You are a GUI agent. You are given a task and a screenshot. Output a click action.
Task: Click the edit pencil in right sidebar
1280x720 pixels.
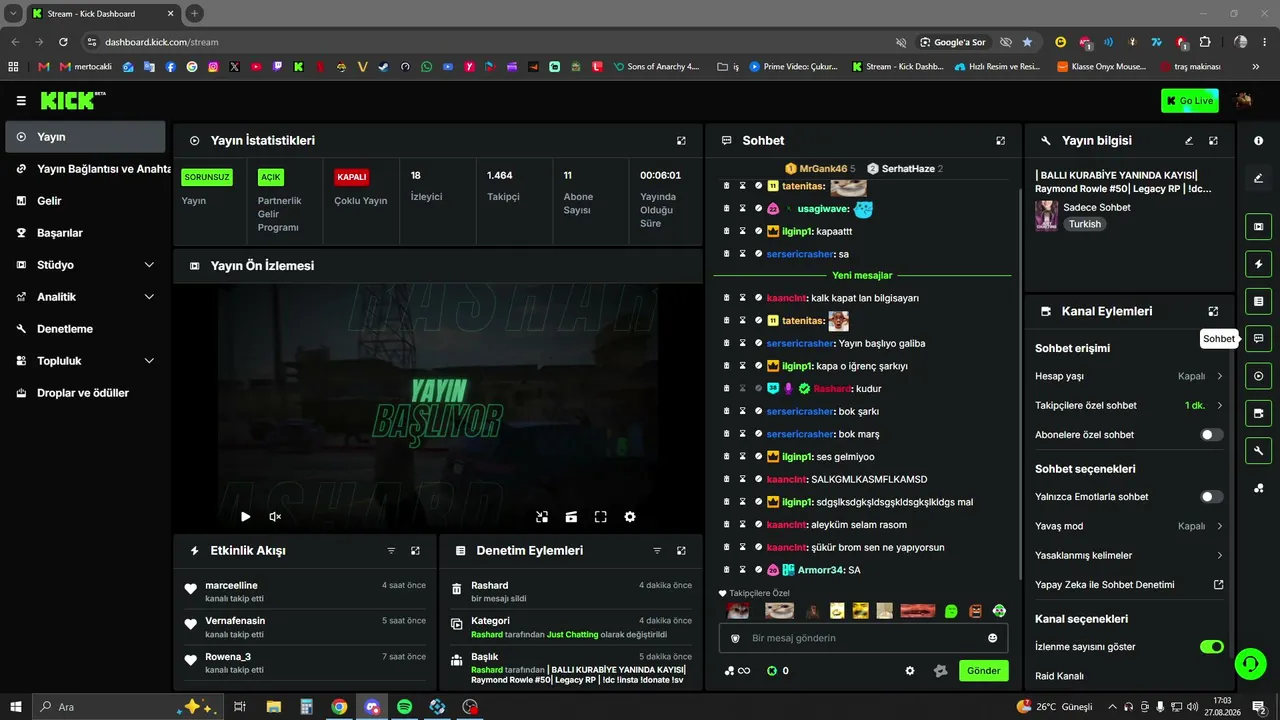click(x=1258, y=179)
